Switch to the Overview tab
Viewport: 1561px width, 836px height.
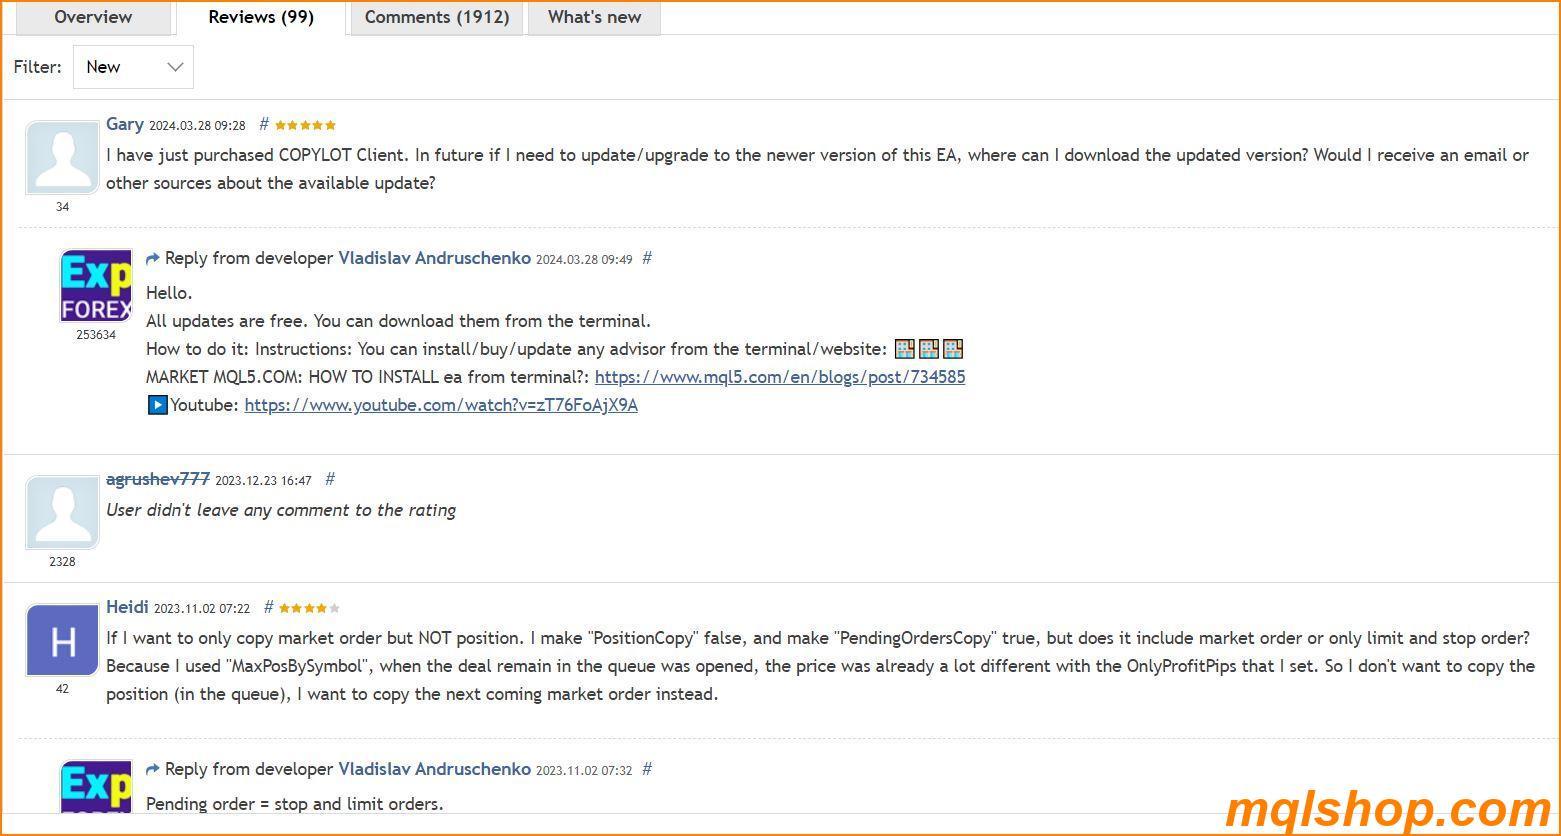tap(93, 16)
